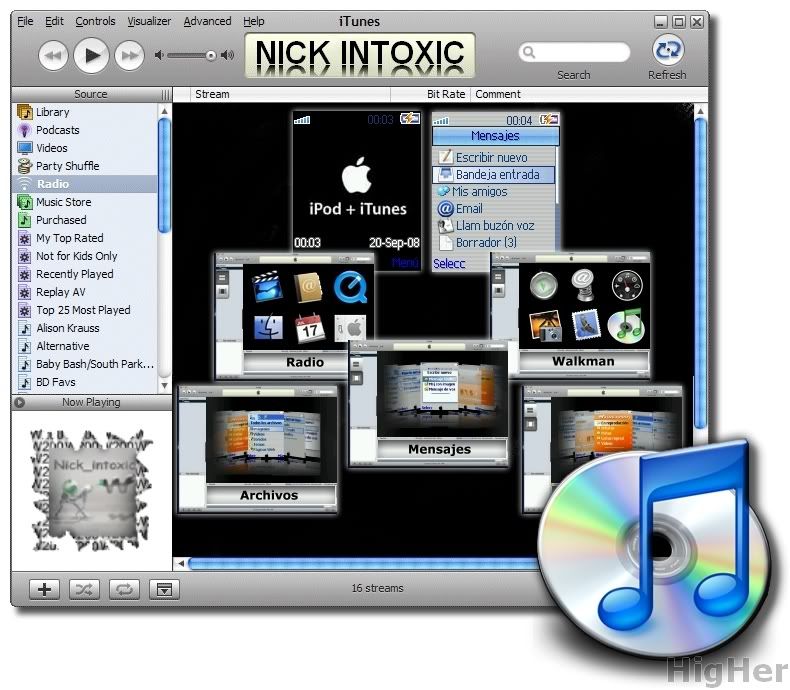Click the high volume speaker icon

pyautogui.click(x=228, y=55)
